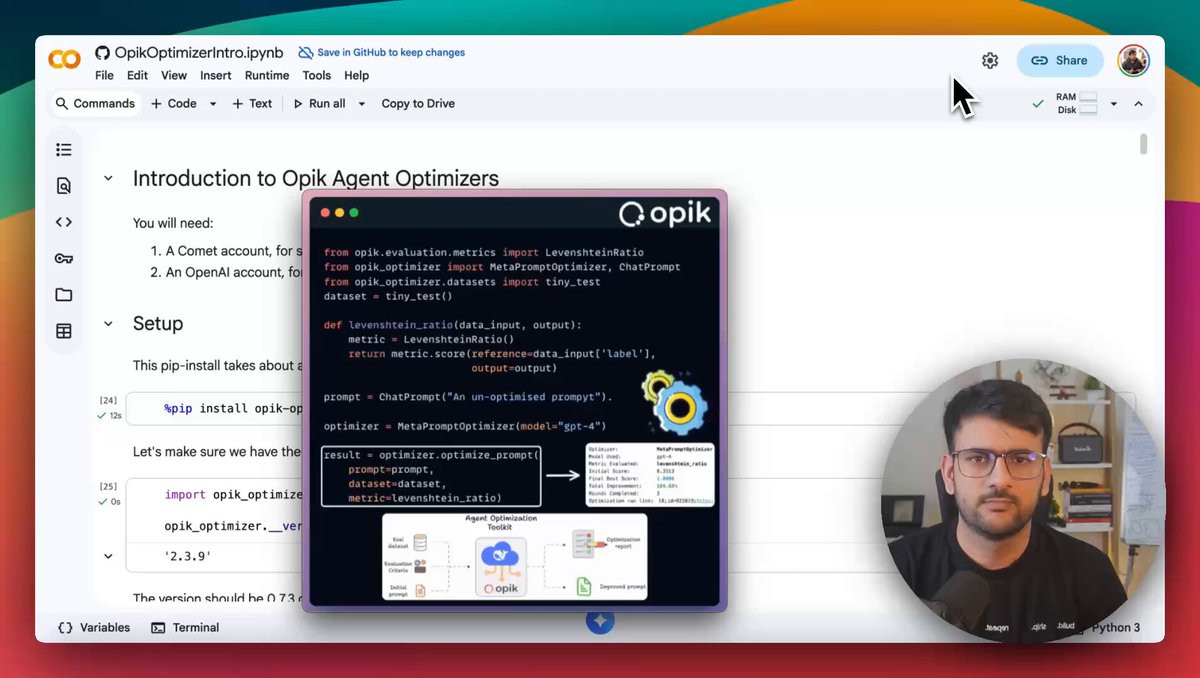The image size is (1200, 678).
Task: Open the View menu
Action: 174,75
